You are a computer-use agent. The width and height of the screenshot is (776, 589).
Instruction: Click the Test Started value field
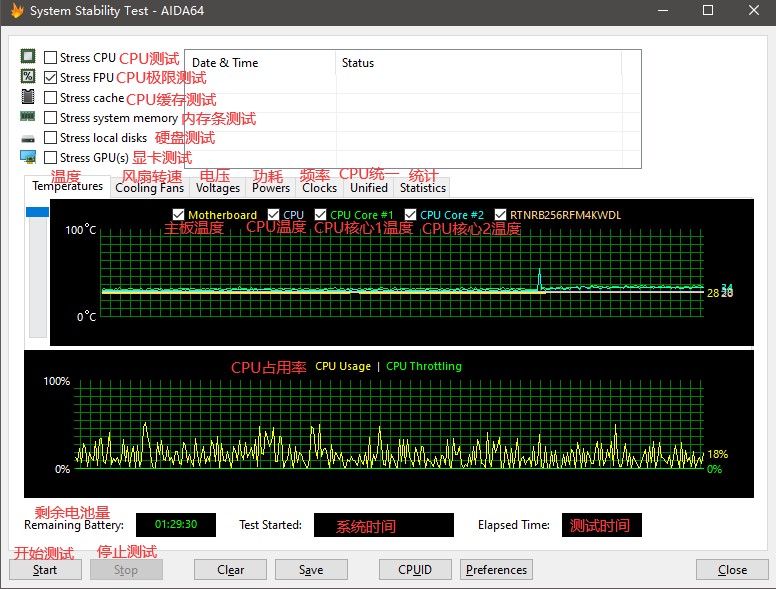tap(384, 525)
